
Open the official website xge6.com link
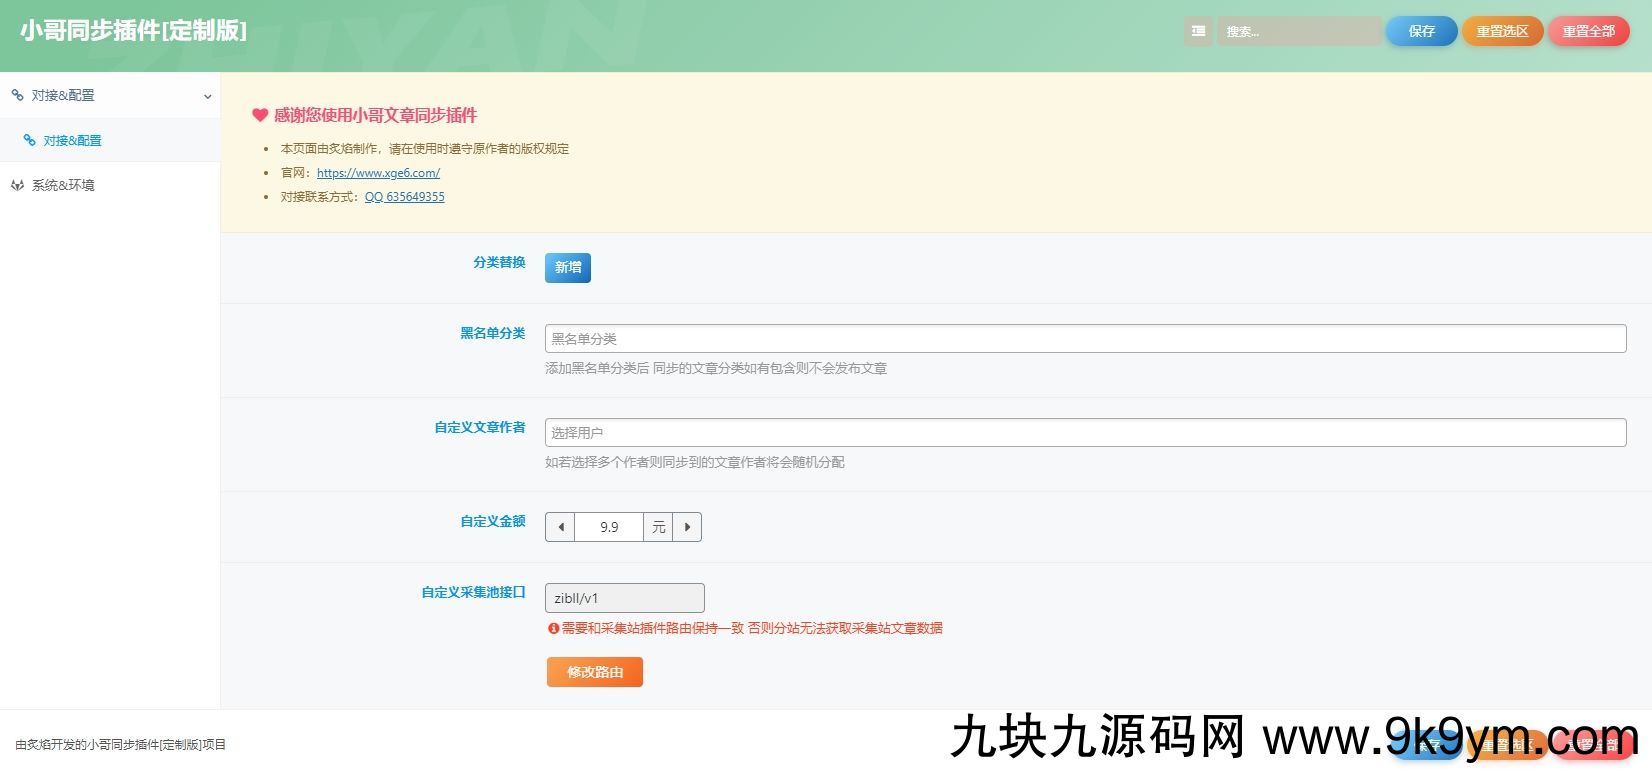pyautogui.click(x=378, y=172)
